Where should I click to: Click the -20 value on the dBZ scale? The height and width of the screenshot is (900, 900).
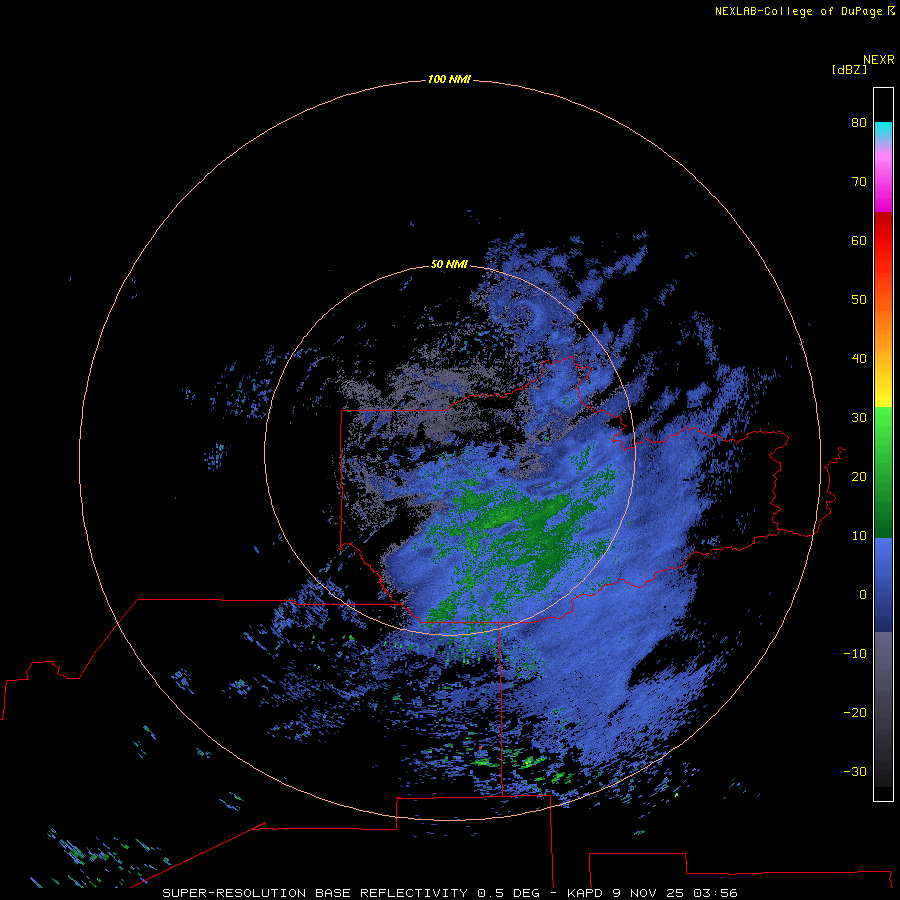[855, 713]
